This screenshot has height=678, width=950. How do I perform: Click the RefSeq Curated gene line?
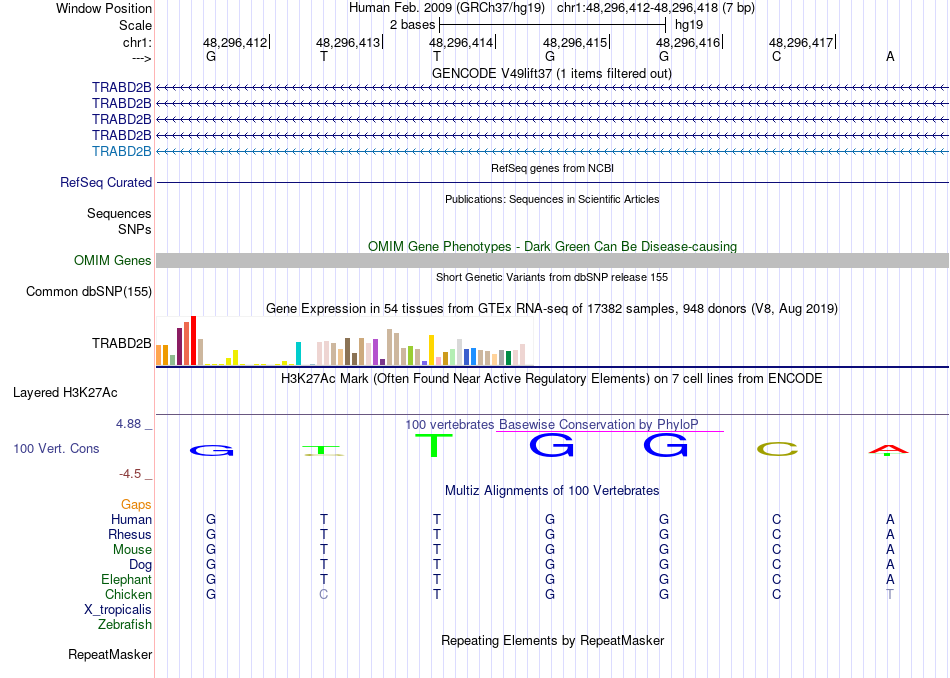point(552,182)
